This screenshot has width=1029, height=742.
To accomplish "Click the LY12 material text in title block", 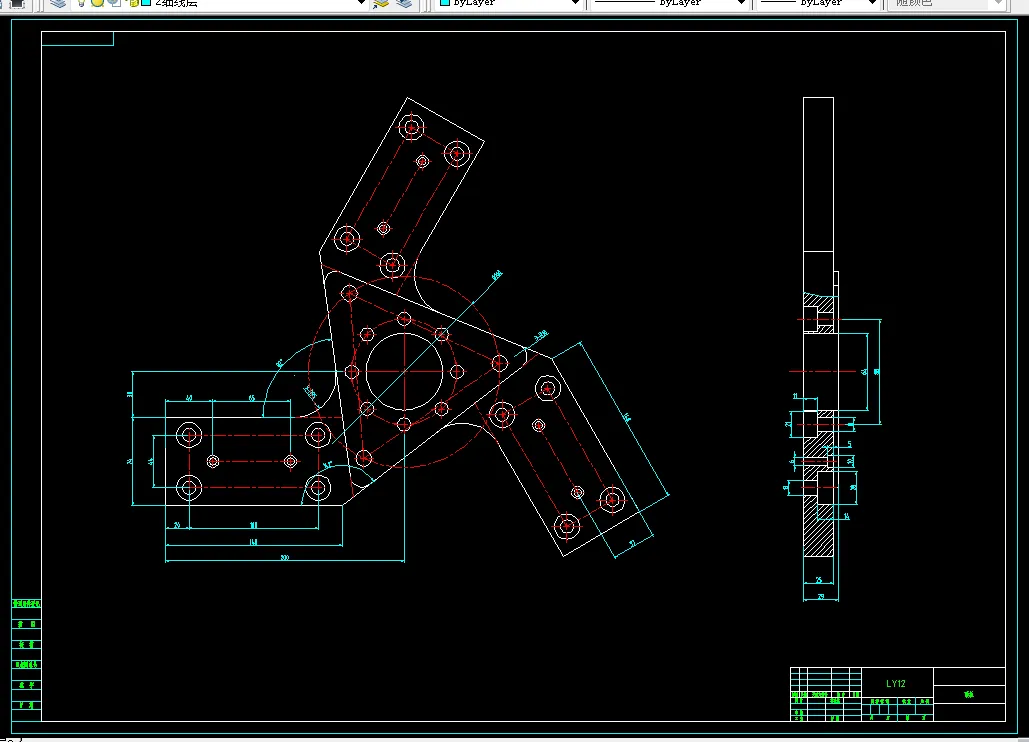I will [x=896, y=684].
